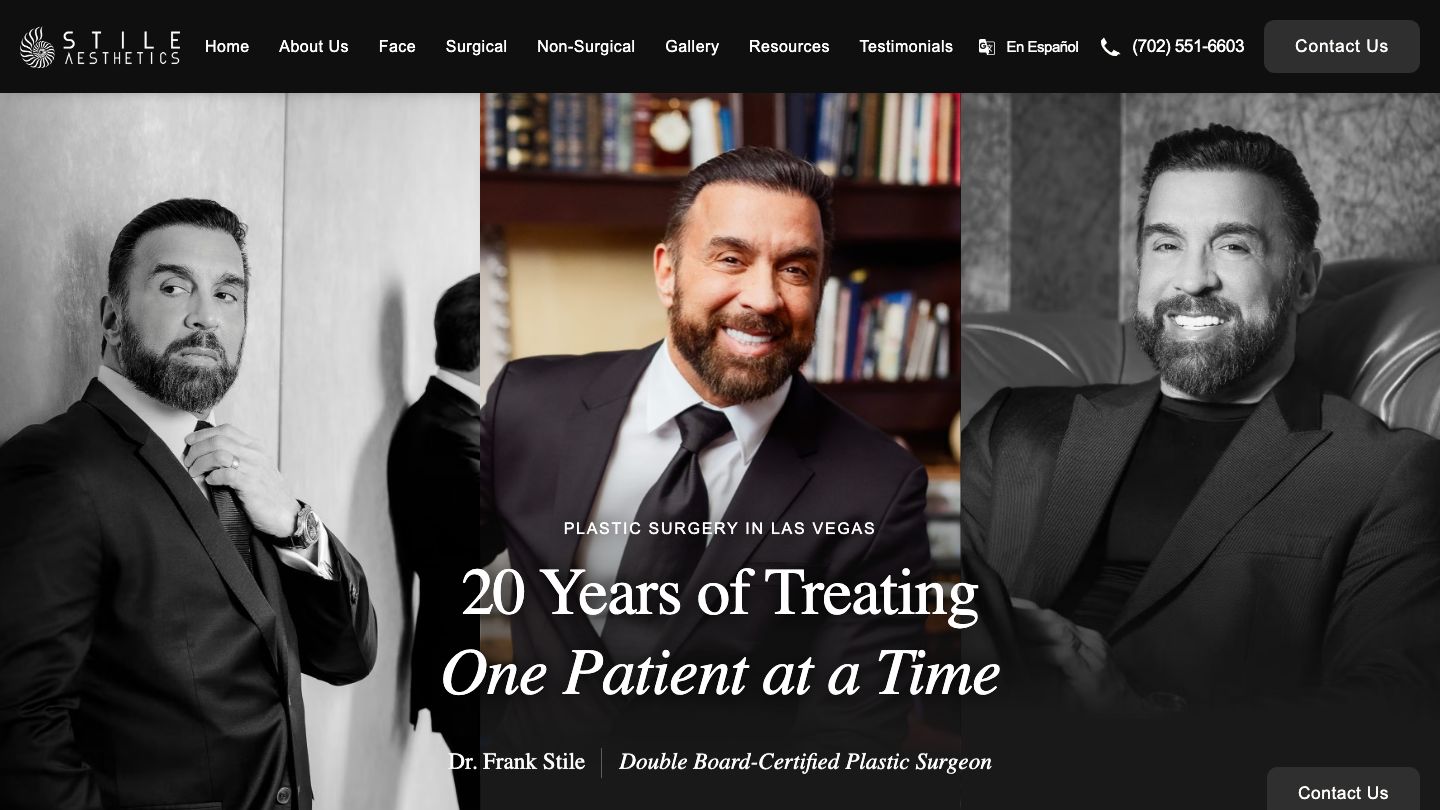
Task: View the Testimonials page
Action: point(906,46)
